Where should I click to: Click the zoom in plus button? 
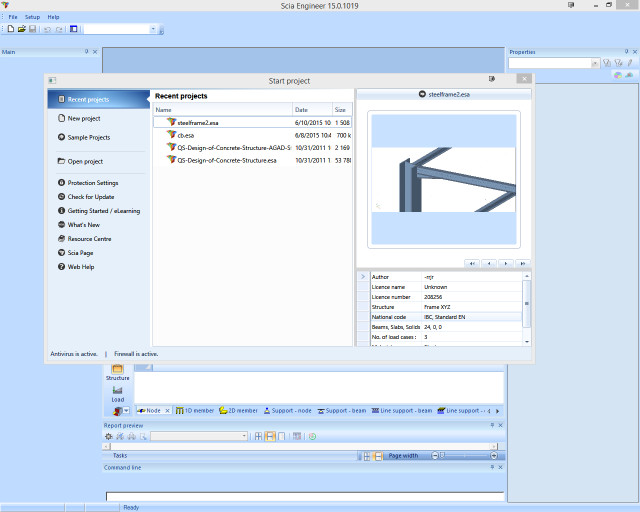pyautogui.click(x=493, y=455)
